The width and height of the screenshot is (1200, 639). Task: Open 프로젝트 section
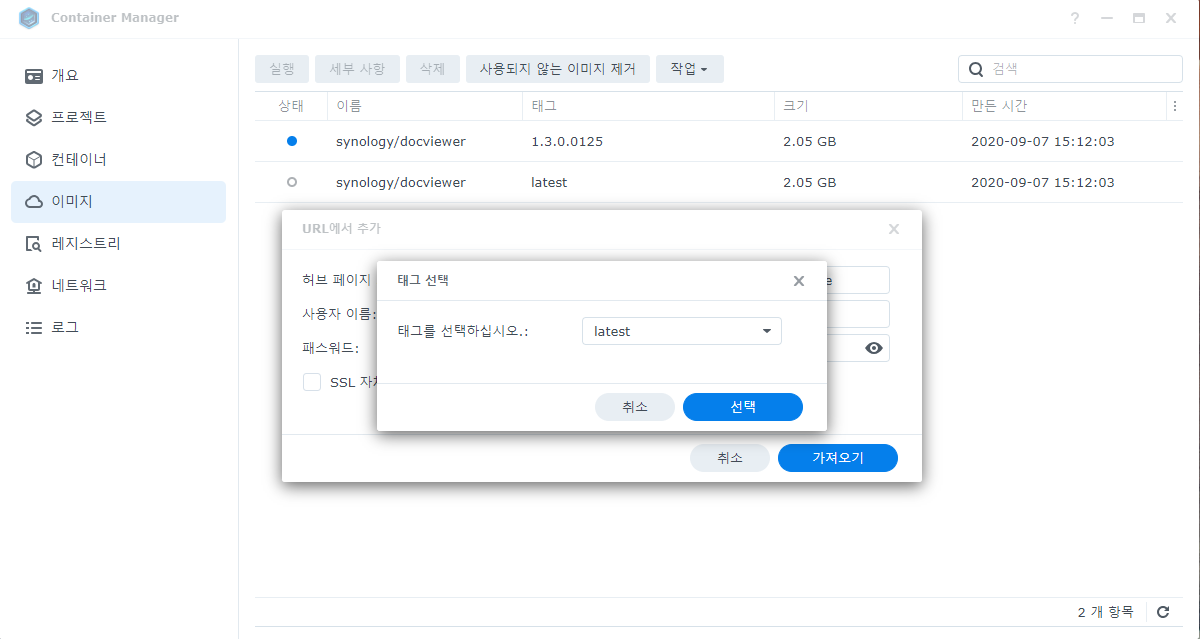pos(118,118)
